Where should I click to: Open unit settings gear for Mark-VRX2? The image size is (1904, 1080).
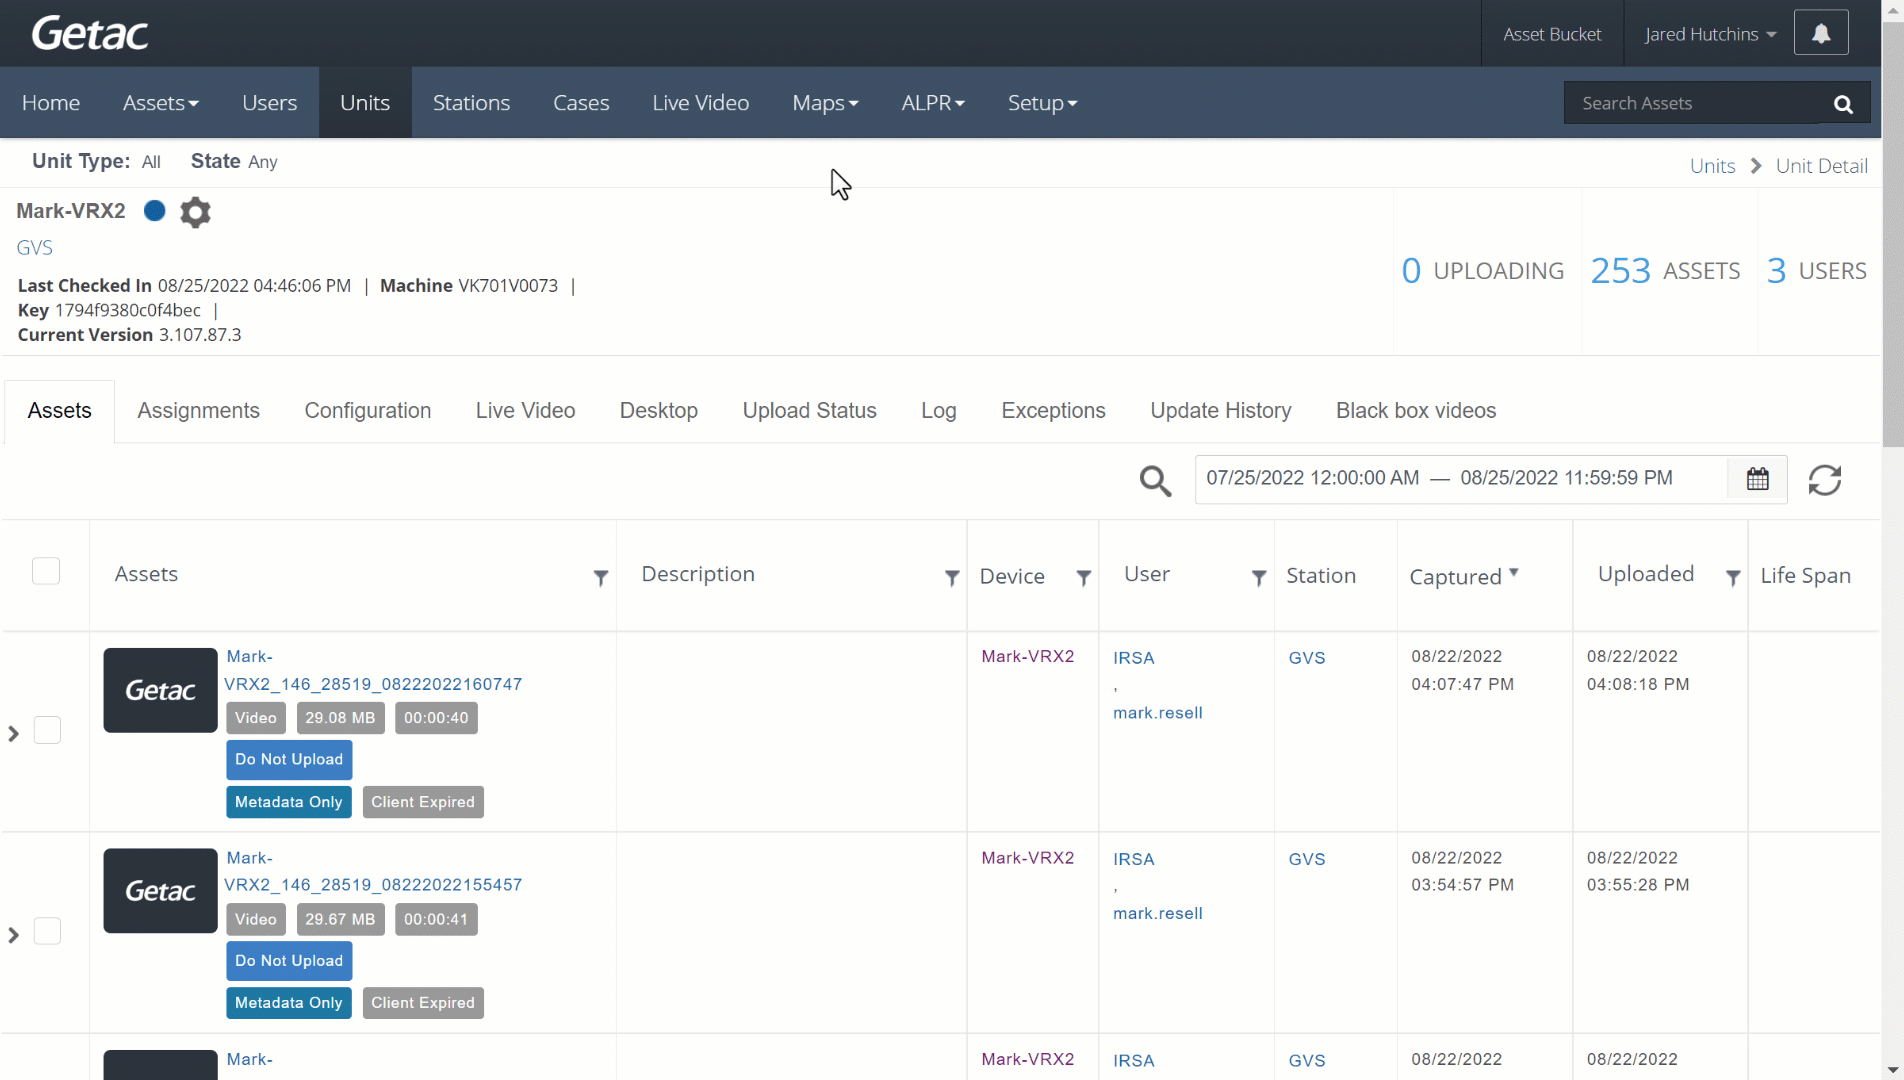point(195,212)
